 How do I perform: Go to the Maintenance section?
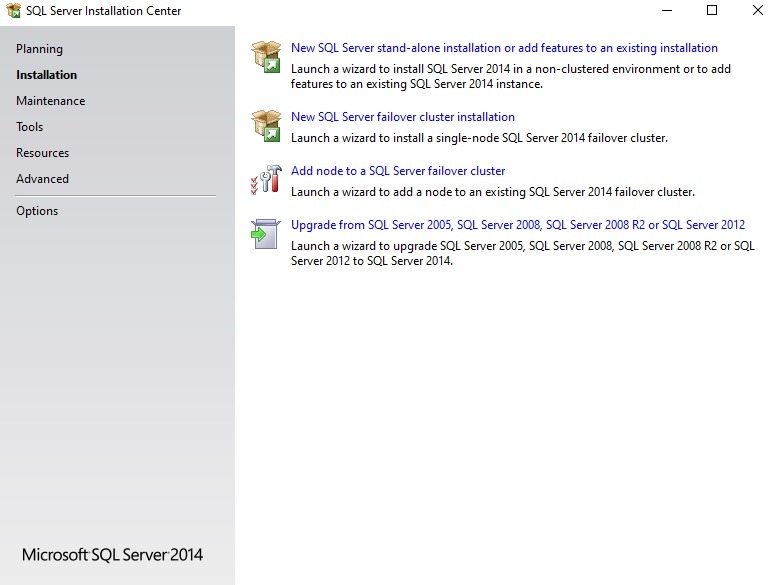[50, 101]
